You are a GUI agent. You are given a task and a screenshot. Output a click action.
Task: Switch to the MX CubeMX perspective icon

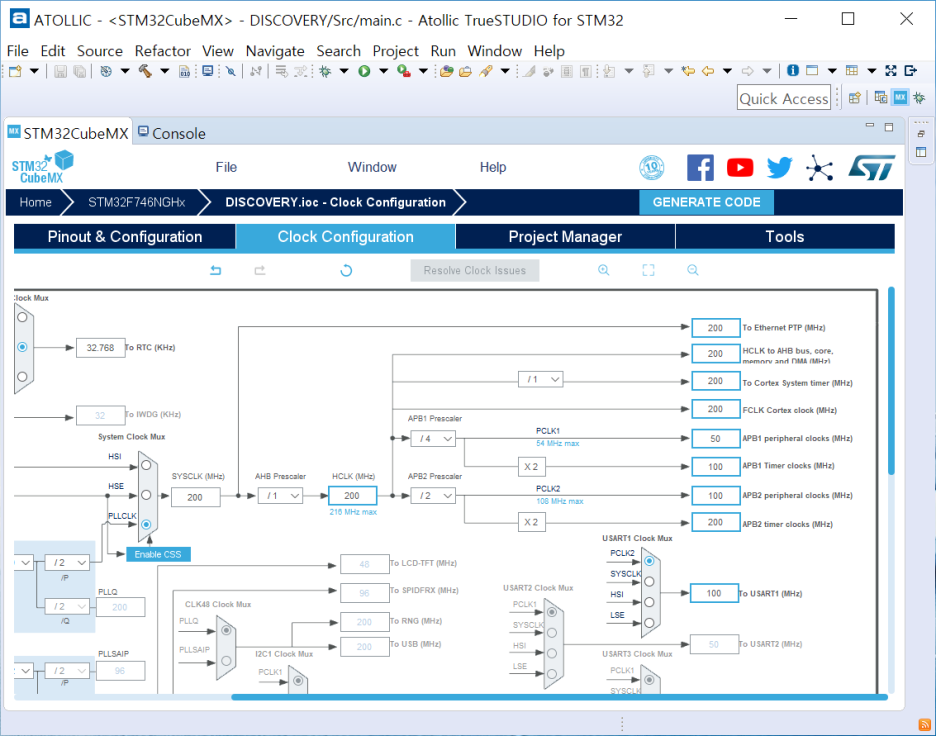pyautogui.click(x=900, y=97)
